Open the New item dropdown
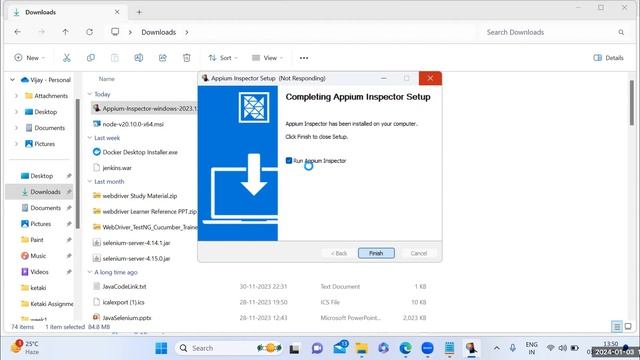The height and width of the screenshot is (360, 640). (x=29, y=58)
